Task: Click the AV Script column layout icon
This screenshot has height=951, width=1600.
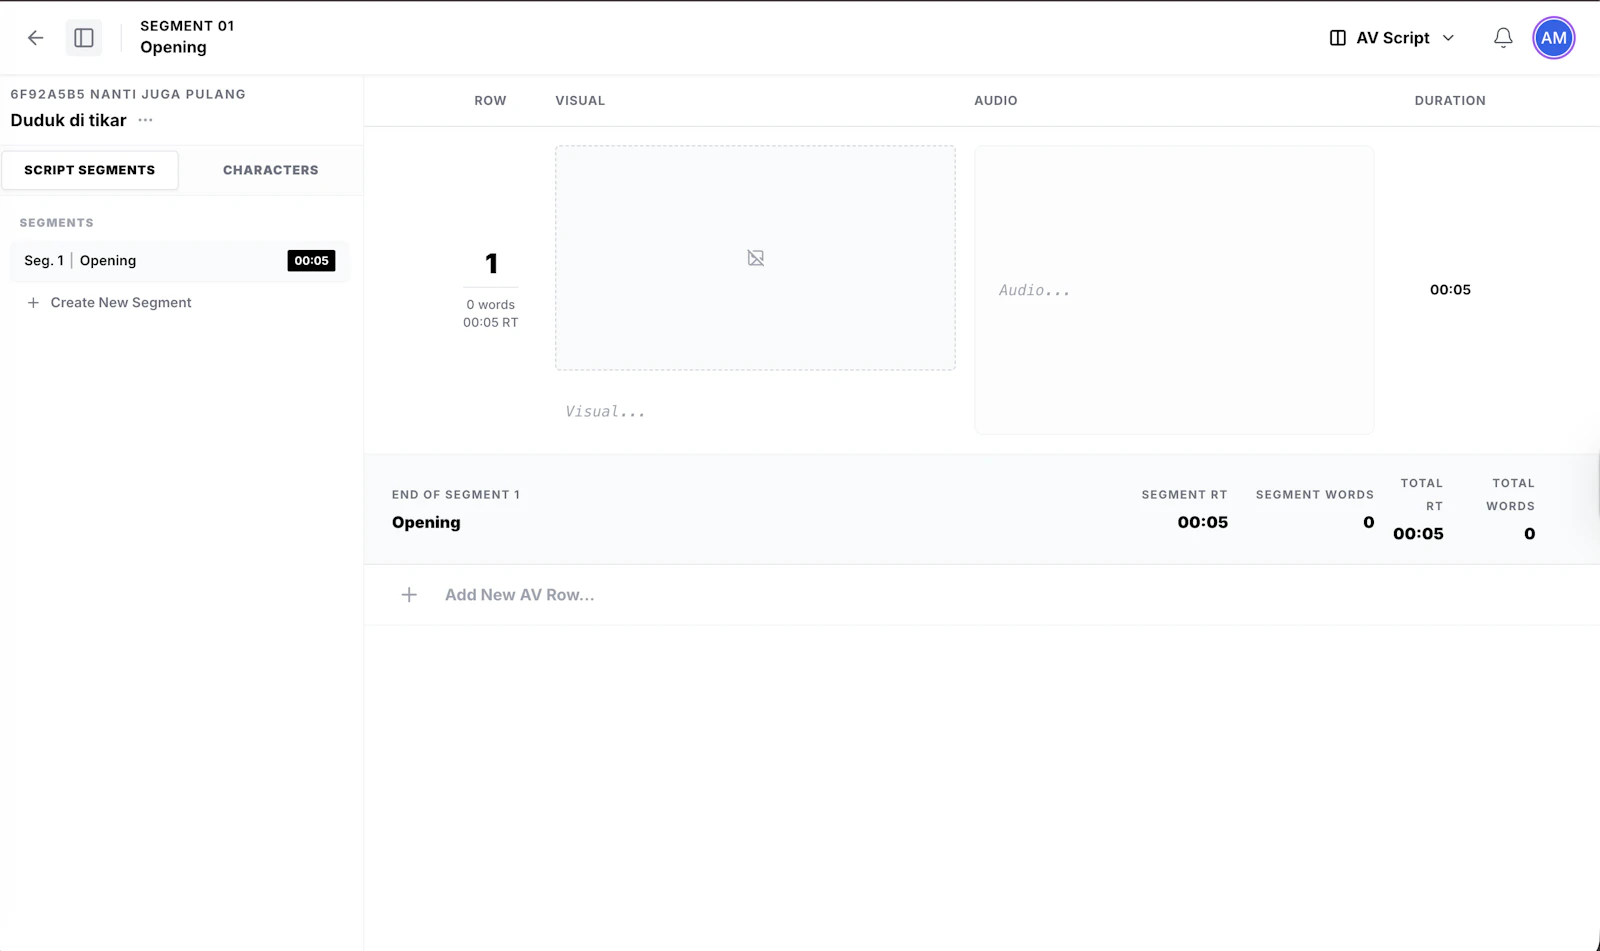Action: tap(1337, 38)
